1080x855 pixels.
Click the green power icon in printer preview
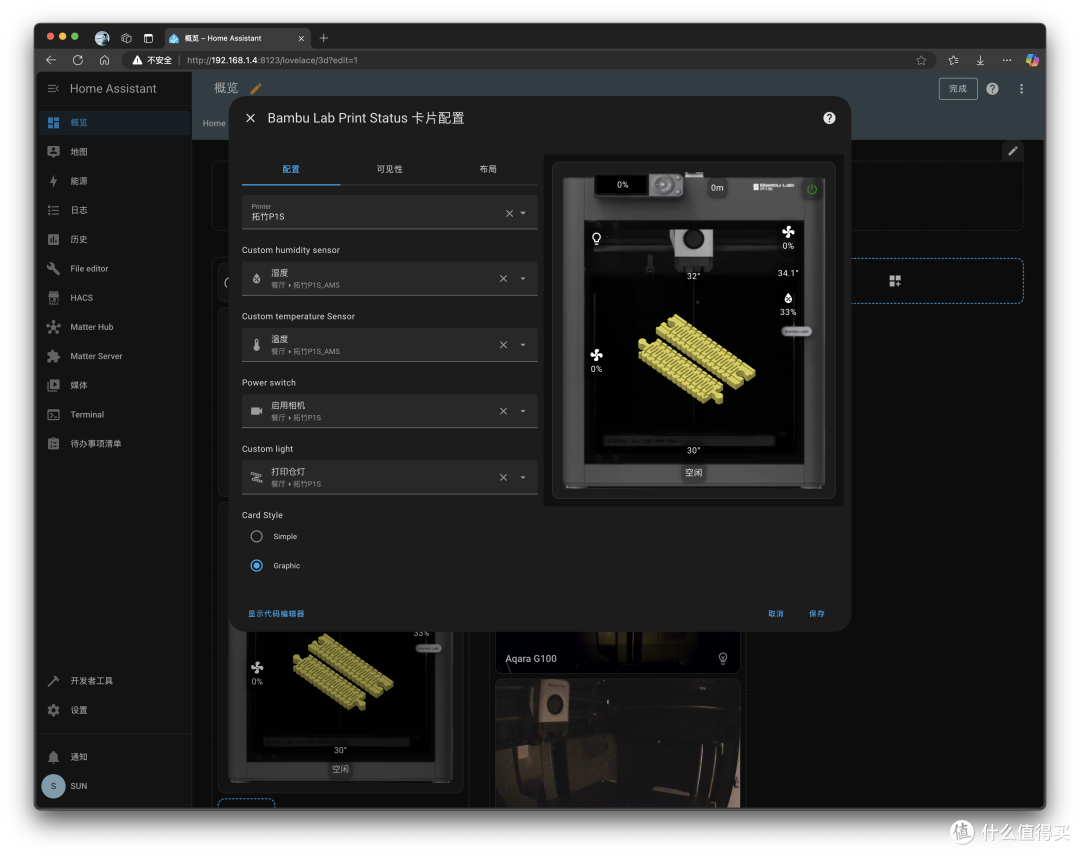point(812,189)
